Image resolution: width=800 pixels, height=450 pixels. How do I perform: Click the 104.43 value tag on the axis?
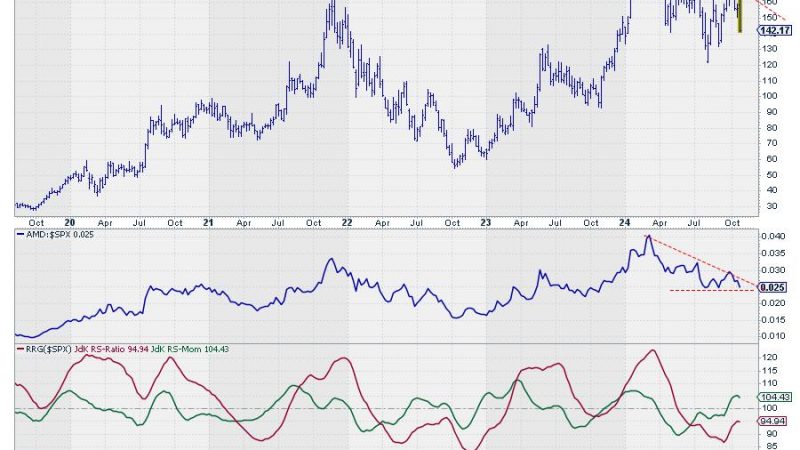(x=776, y=397)
